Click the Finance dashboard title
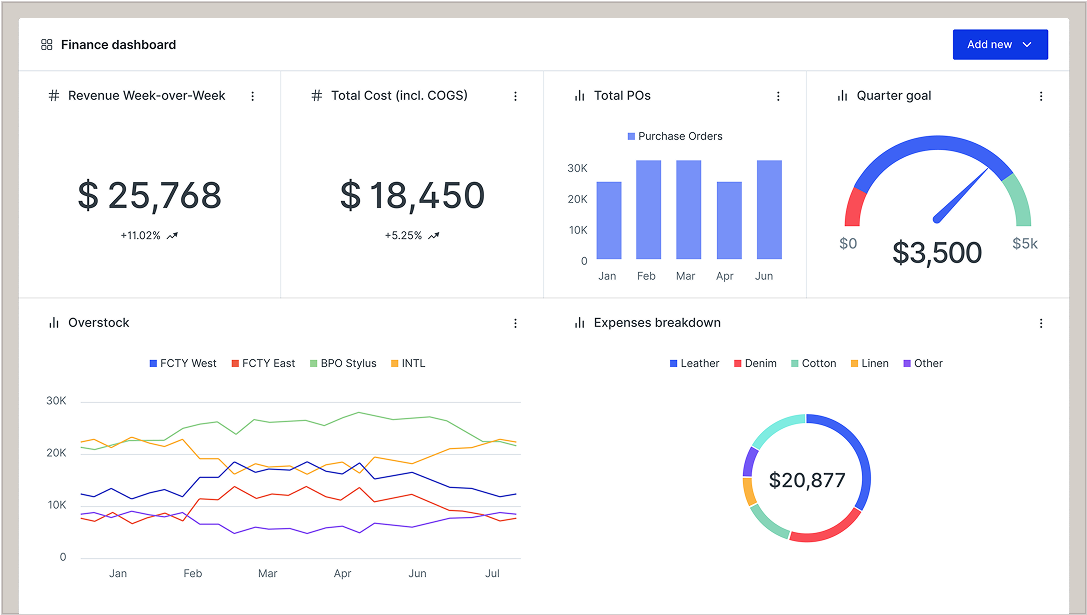This screenshot has height=615, width=1087. tap(118, 45)
